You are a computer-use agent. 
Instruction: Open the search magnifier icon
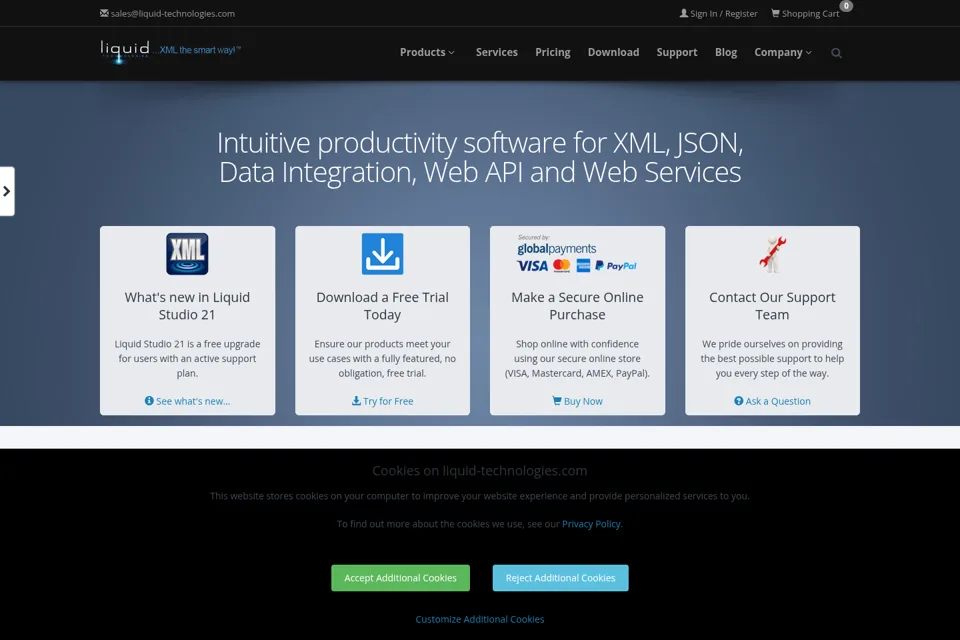(x=836, y=53)
